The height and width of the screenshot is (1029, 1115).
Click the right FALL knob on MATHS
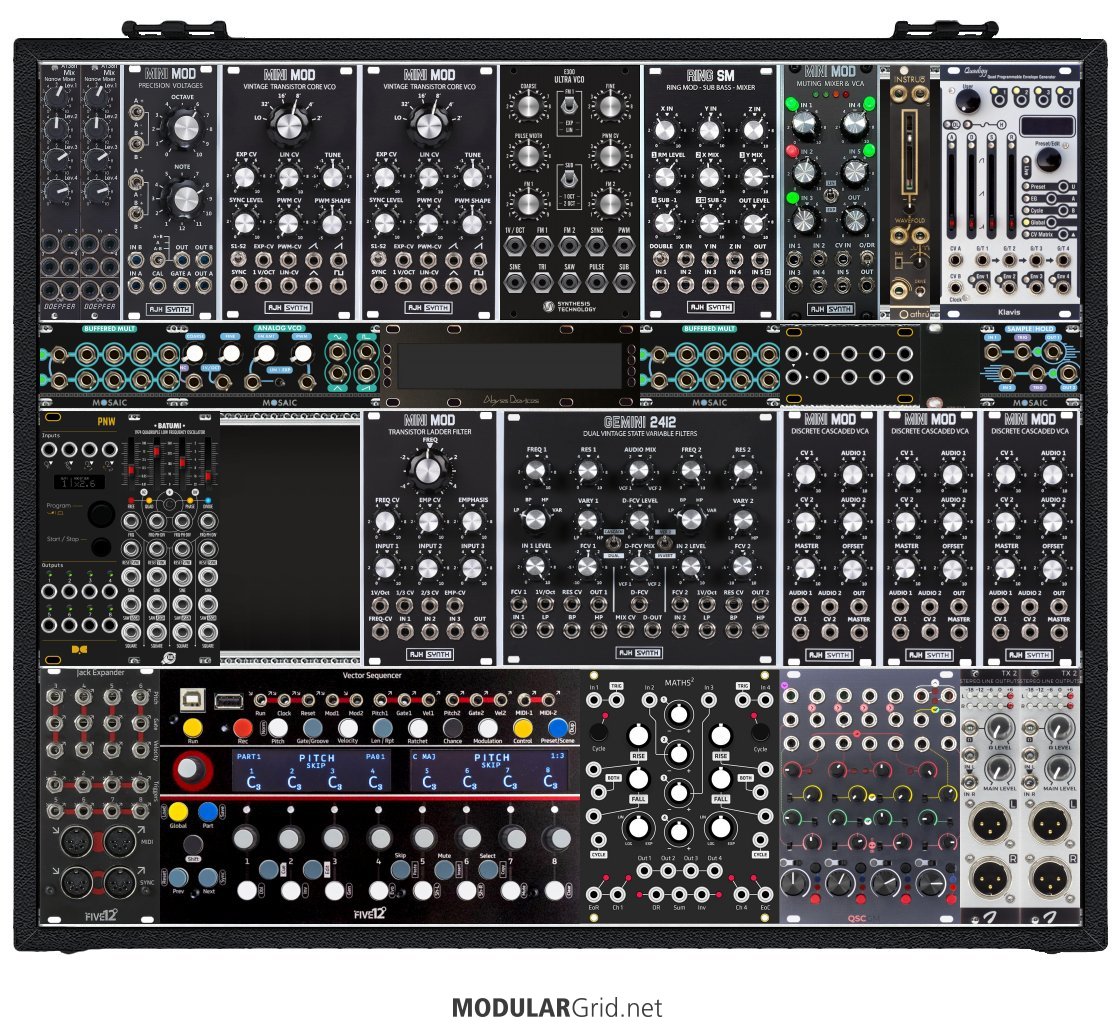click(x=720, y=779)
